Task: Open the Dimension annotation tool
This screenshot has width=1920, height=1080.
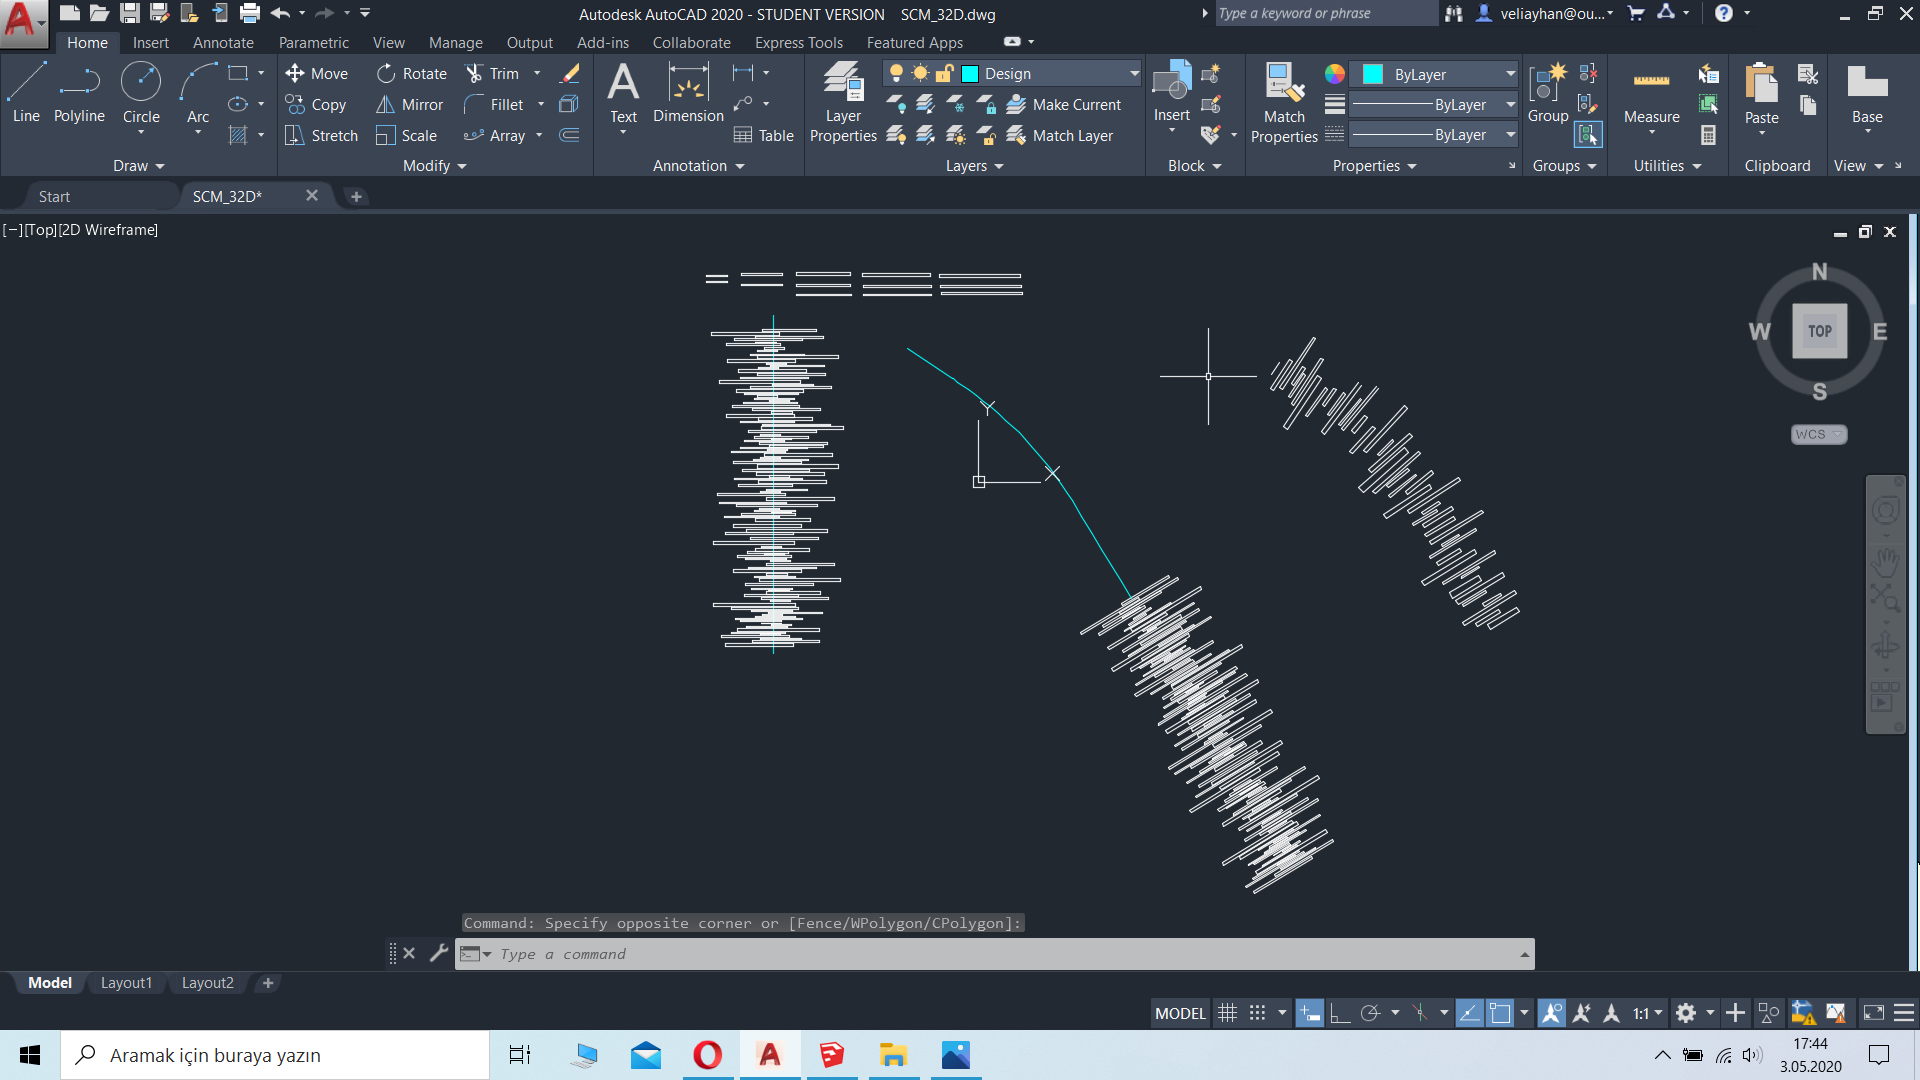Action: click(x=688, y=90)
